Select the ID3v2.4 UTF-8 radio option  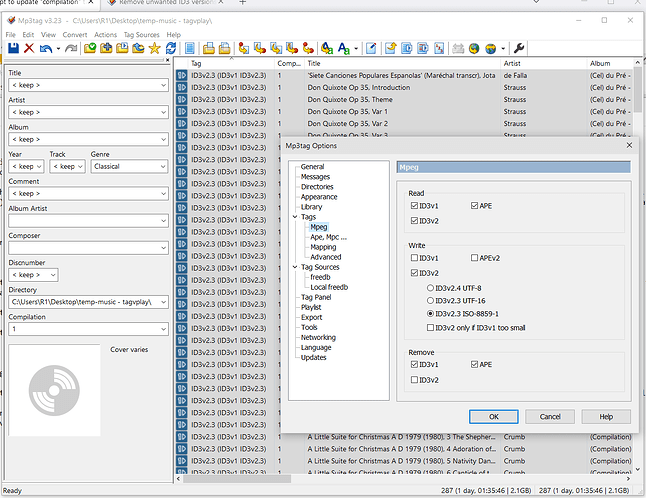click(430, 288)
